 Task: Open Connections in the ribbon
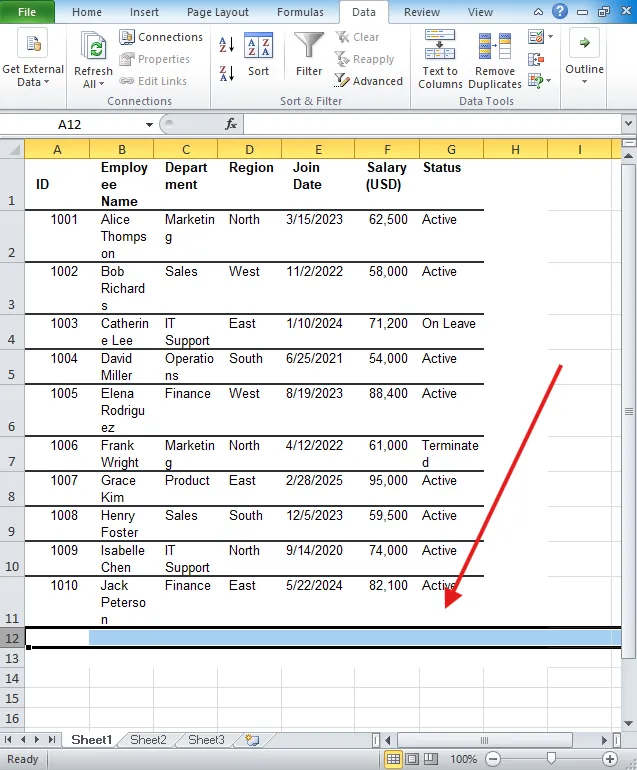pos(161,37)
